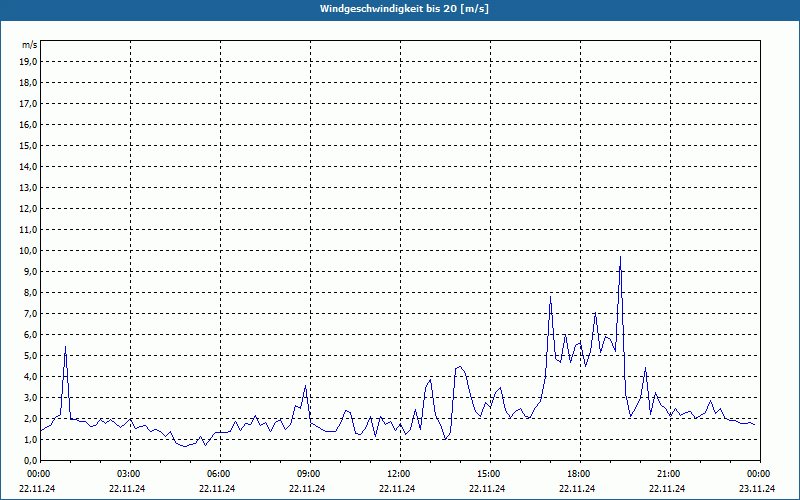Click the '21:00' x-axis time label
The height and width of the screenshot is (500, 800).
669,474
